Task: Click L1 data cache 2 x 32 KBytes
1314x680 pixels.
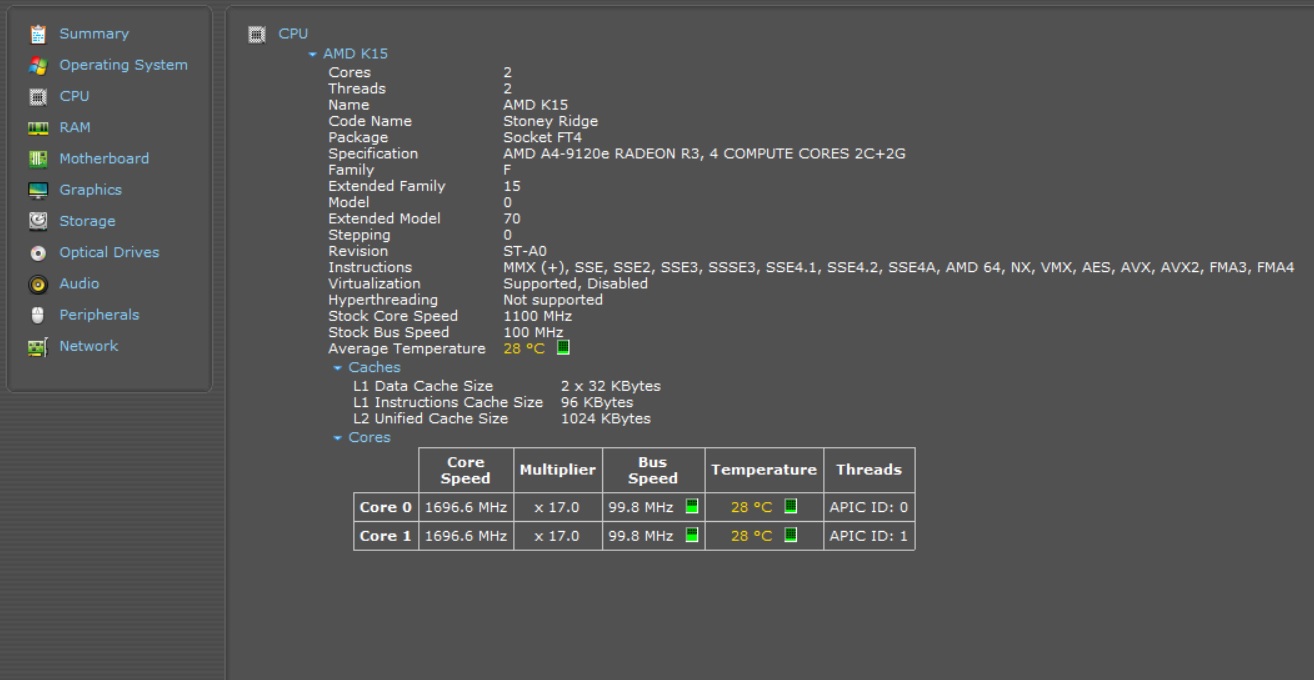Action: point(610,386)
